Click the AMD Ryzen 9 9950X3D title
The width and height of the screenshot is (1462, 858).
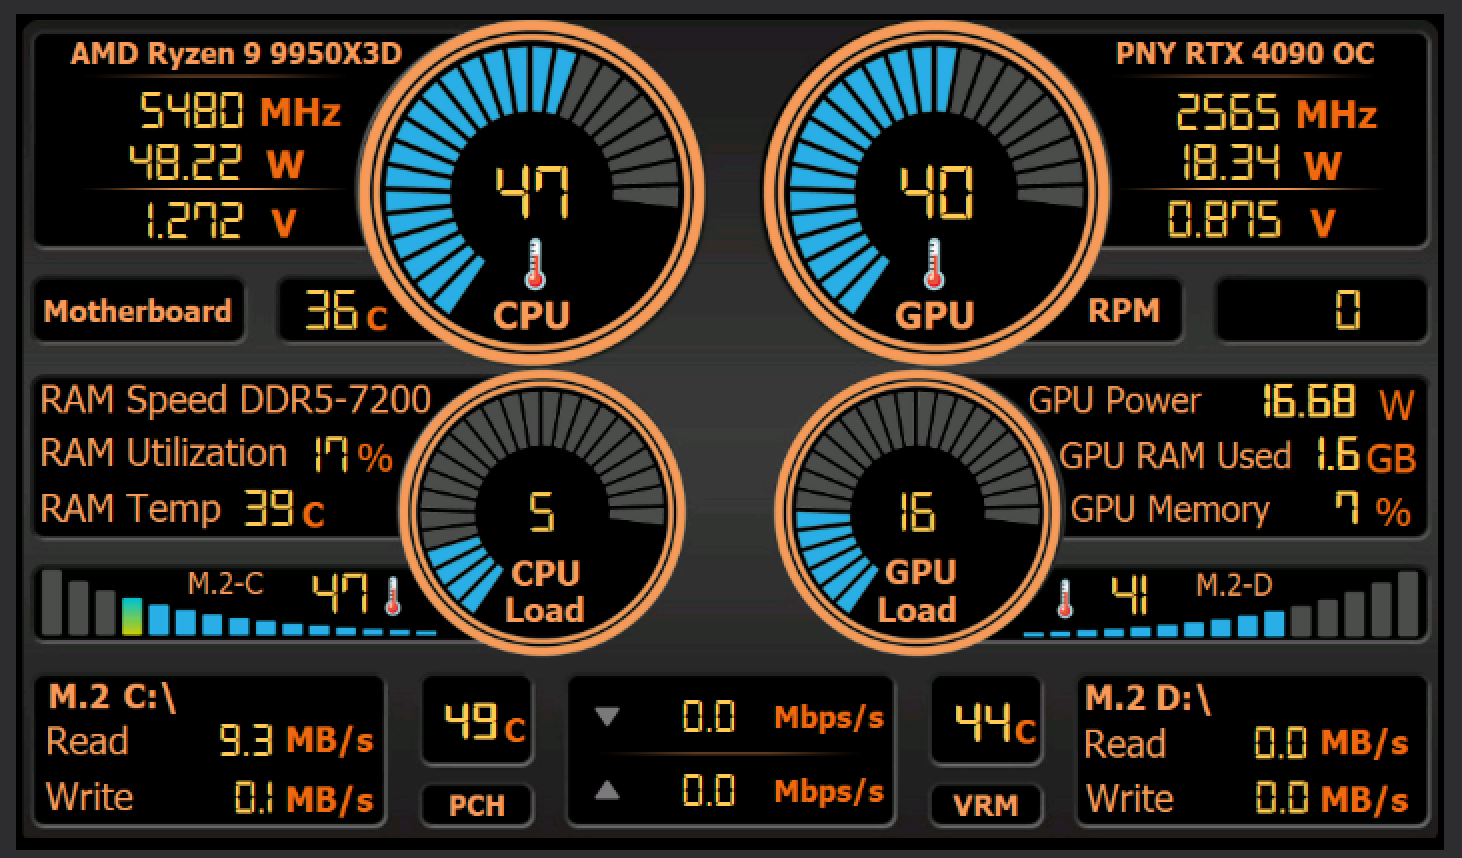click(236, 53)
